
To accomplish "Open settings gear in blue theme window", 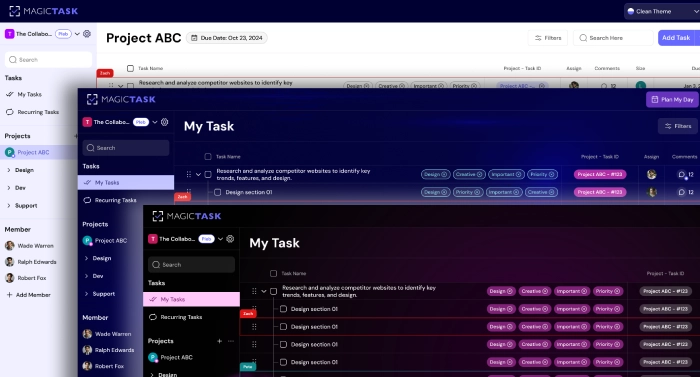I will point(164,122).
